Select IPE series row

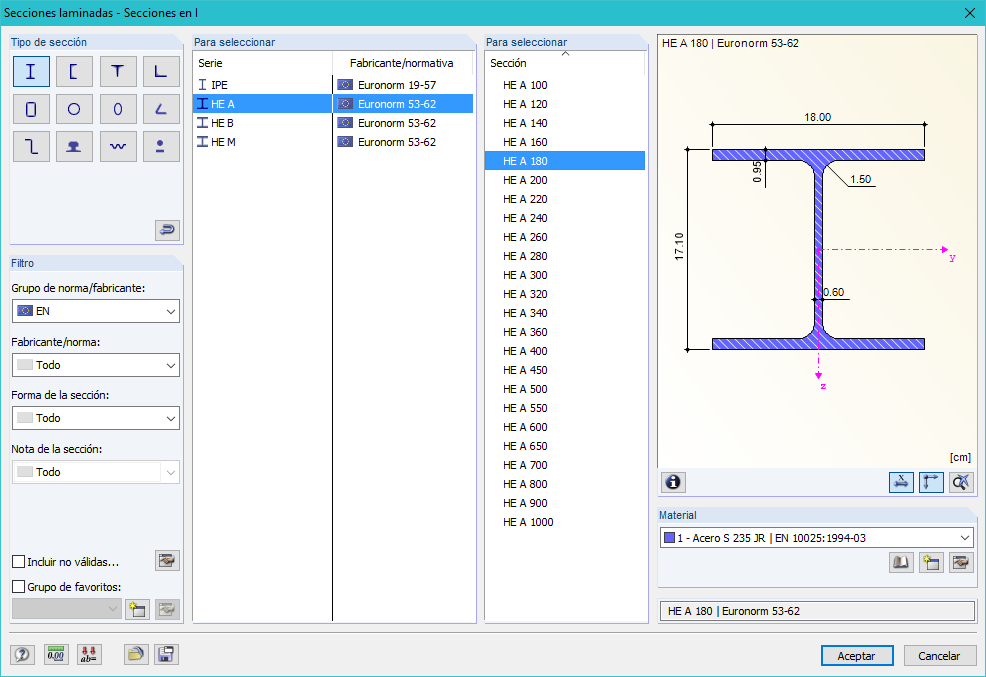333,85
